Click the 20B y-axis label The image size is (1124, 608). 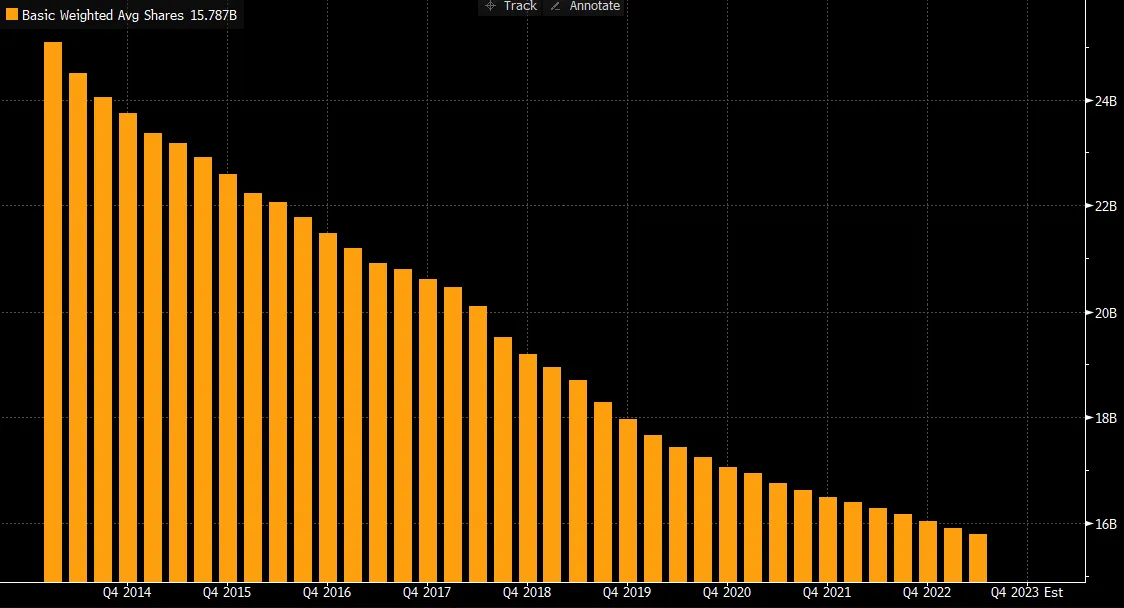click(x=1105, y=313)
